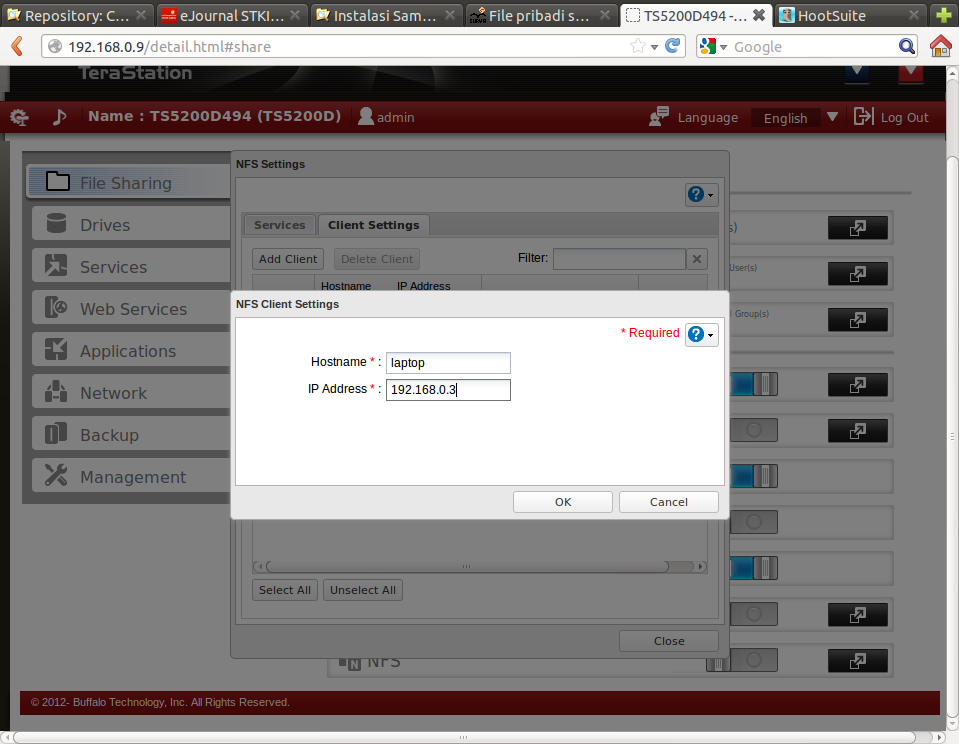The height and width of the screenshot is (744, 959).
Task: Click Language speech bubble icon
Action: [659, 116]
